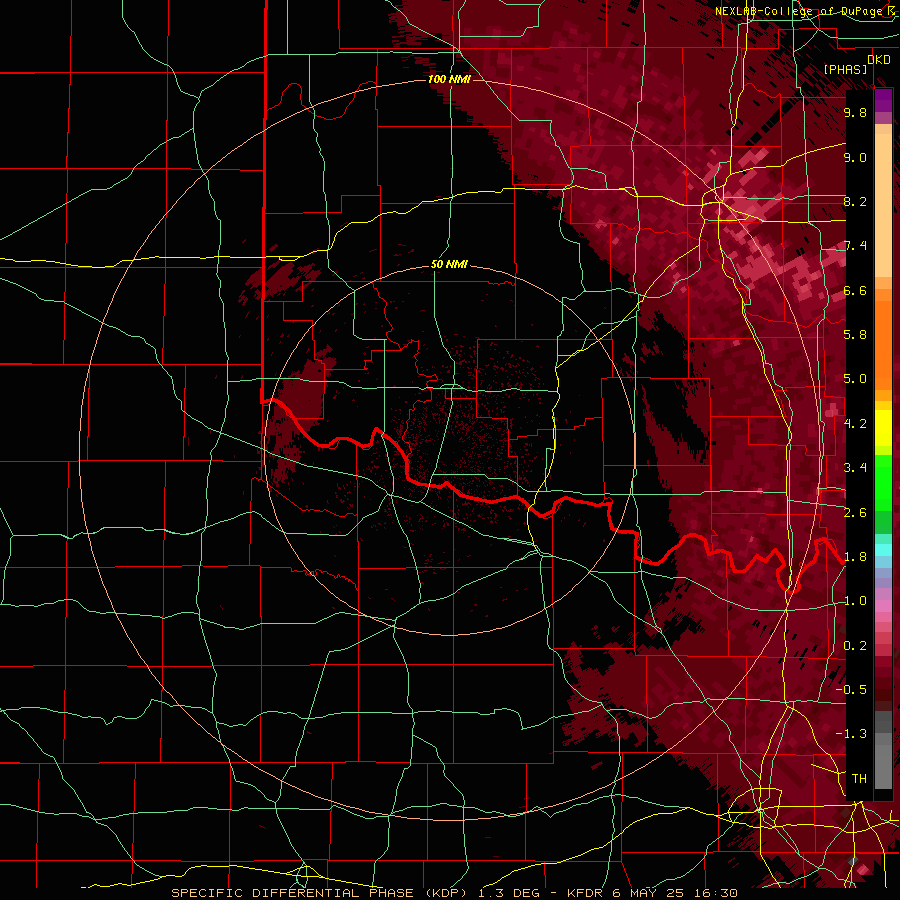Click the cyan segment of the color bar
This screenshot has width=900, height=900.
point(883,550)
